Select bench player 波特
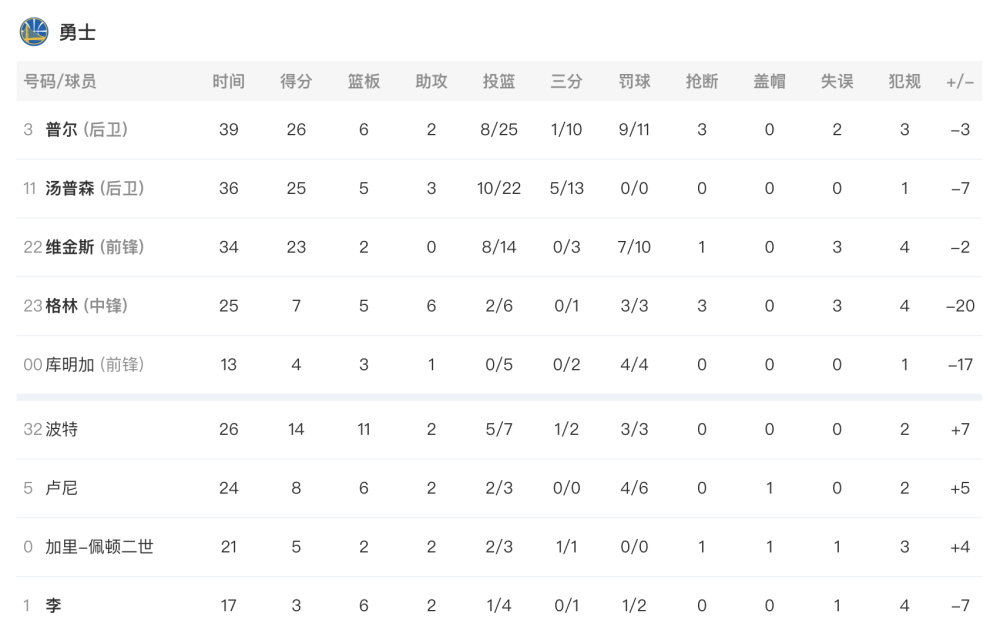Screen dimensions: 1000x630 [x=61, y=429]
